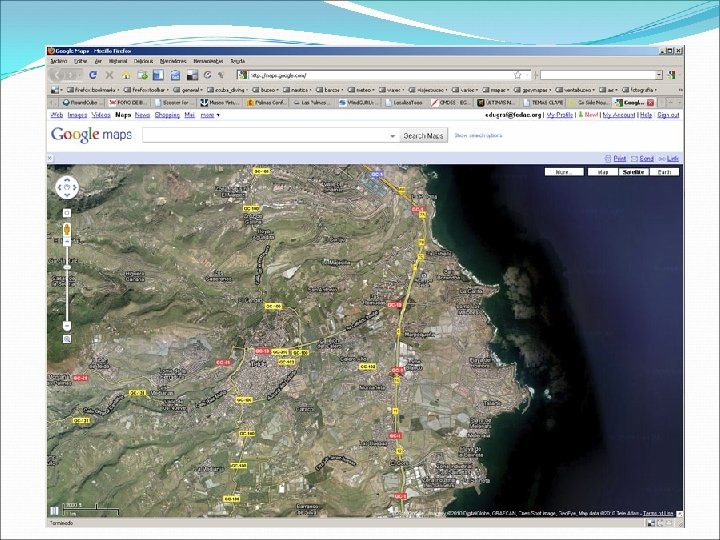Stop page loading with the X icon
Image resolution: width=720 pixels, height=540 pixels.
point(109,75)
